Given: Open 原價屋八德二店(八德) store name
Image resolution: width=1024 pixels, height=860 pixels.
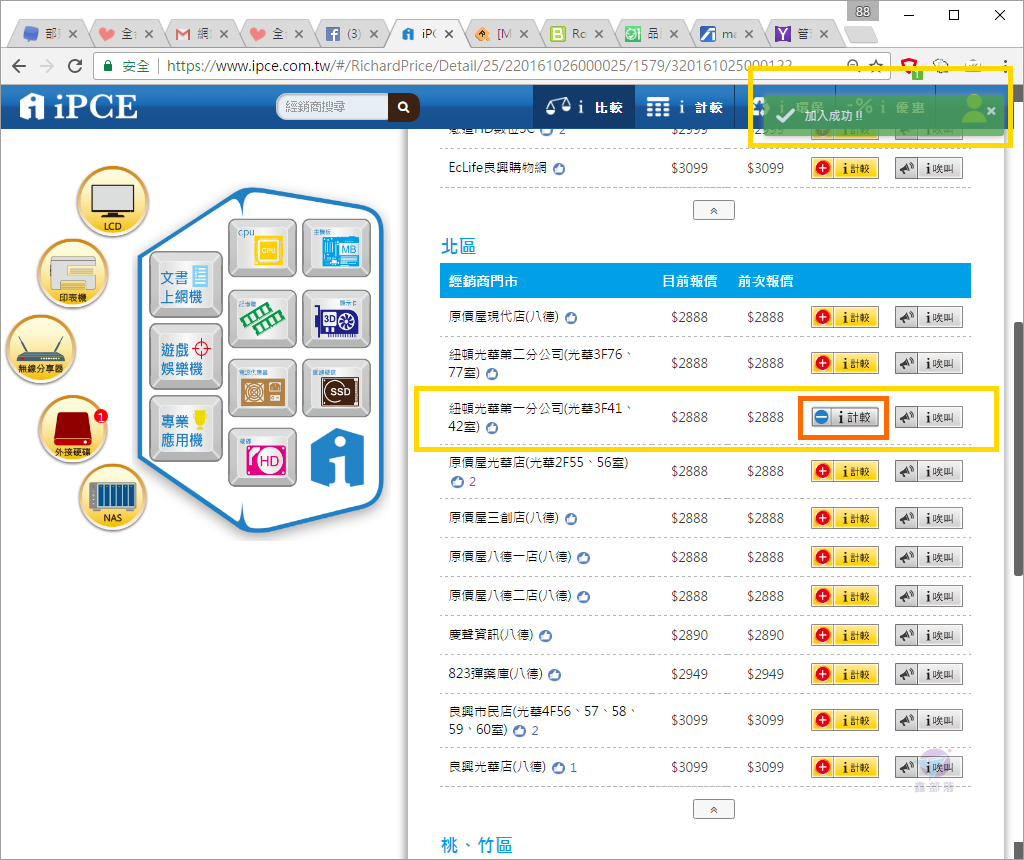Looking at the screenshot, I should click(510, 596).
